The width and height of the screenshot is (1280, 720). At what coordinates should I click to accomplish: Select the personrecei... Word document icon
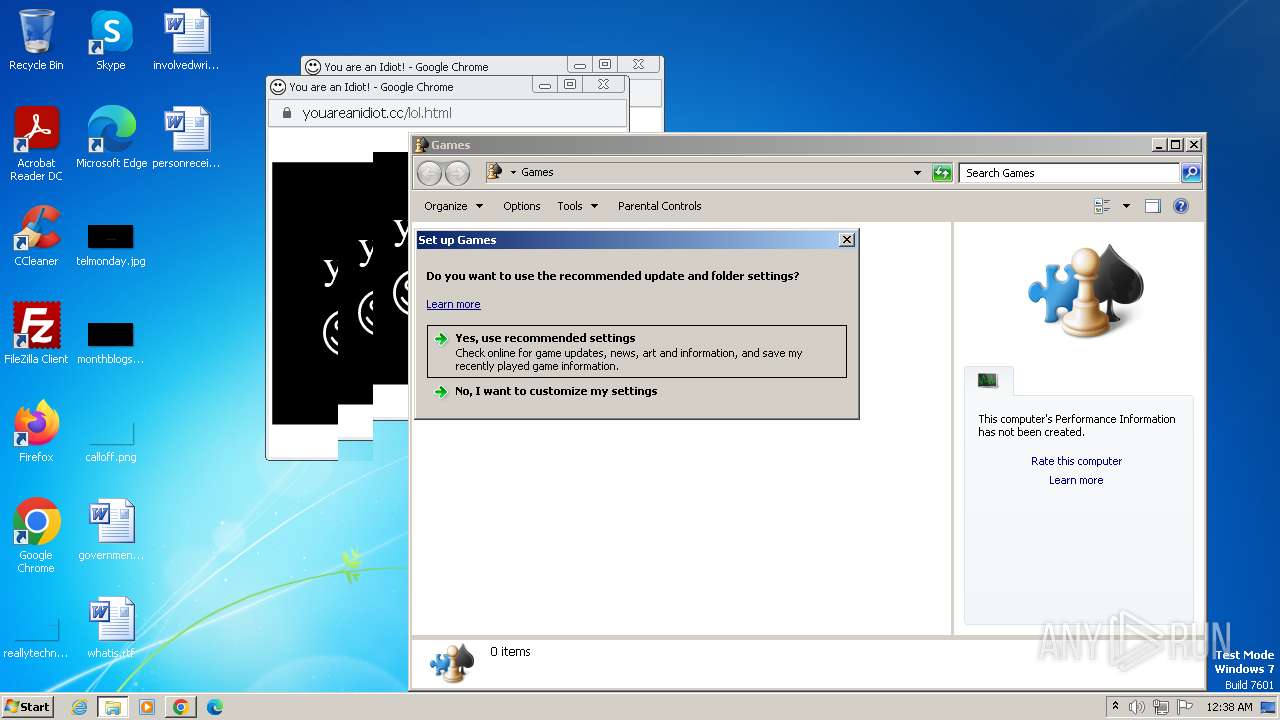[x=186, y=138]
